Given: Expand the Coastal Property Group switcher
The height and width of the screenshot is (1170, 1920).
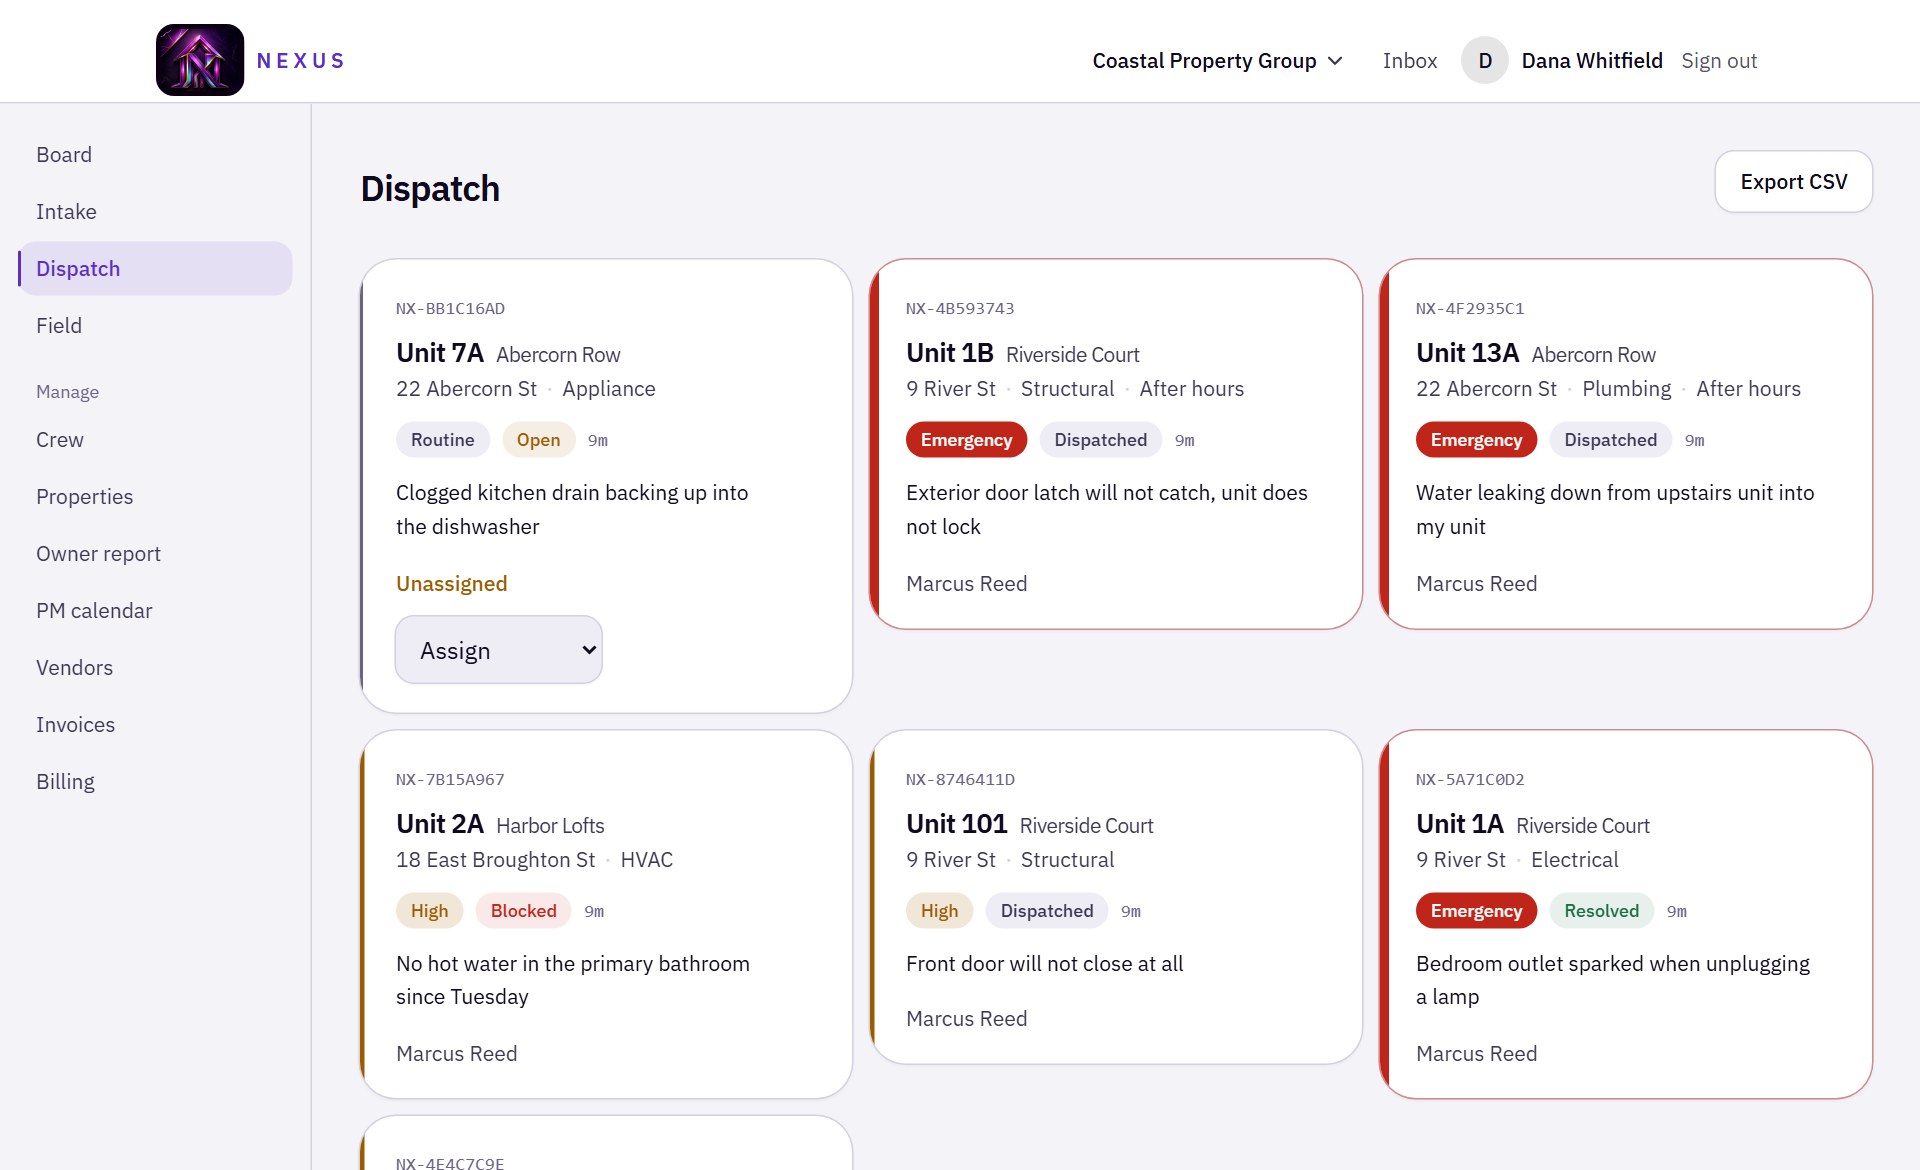Looking at the screenshot, I should point(1217,61).
